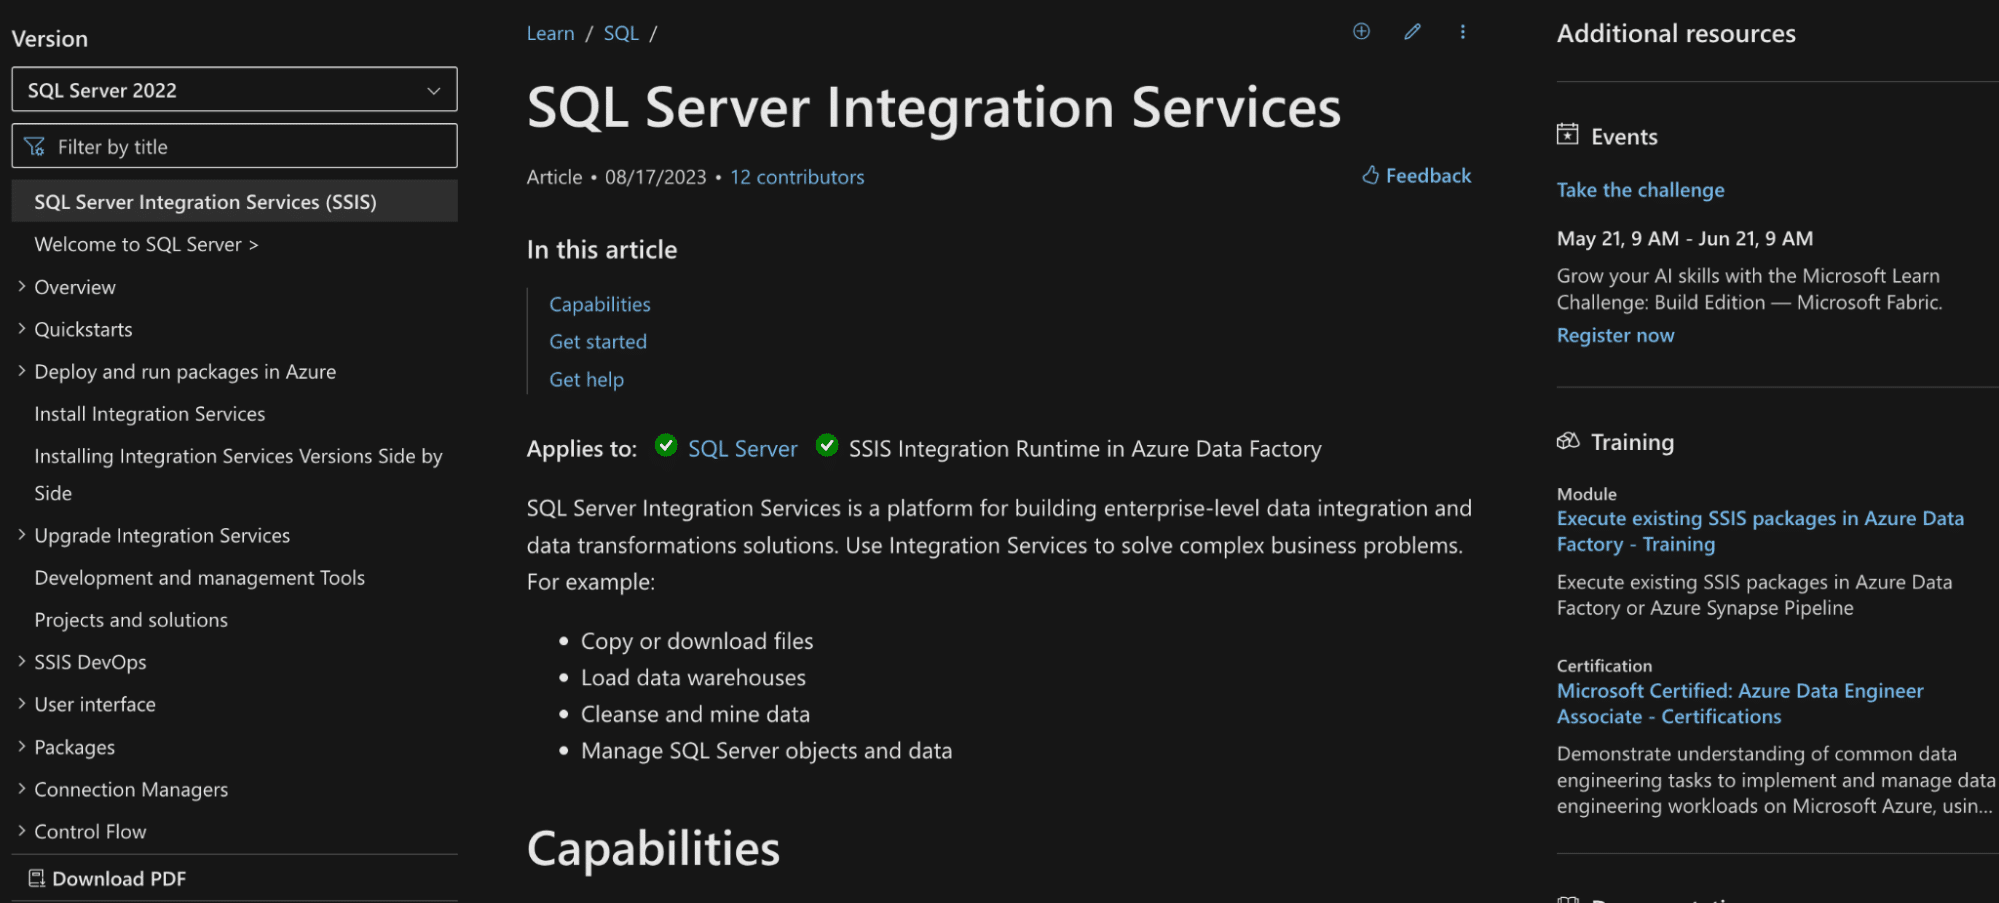Open the more options vertical dots menu
The width and height of the screenshot is (1999, 903).
tap(1462, 32)
